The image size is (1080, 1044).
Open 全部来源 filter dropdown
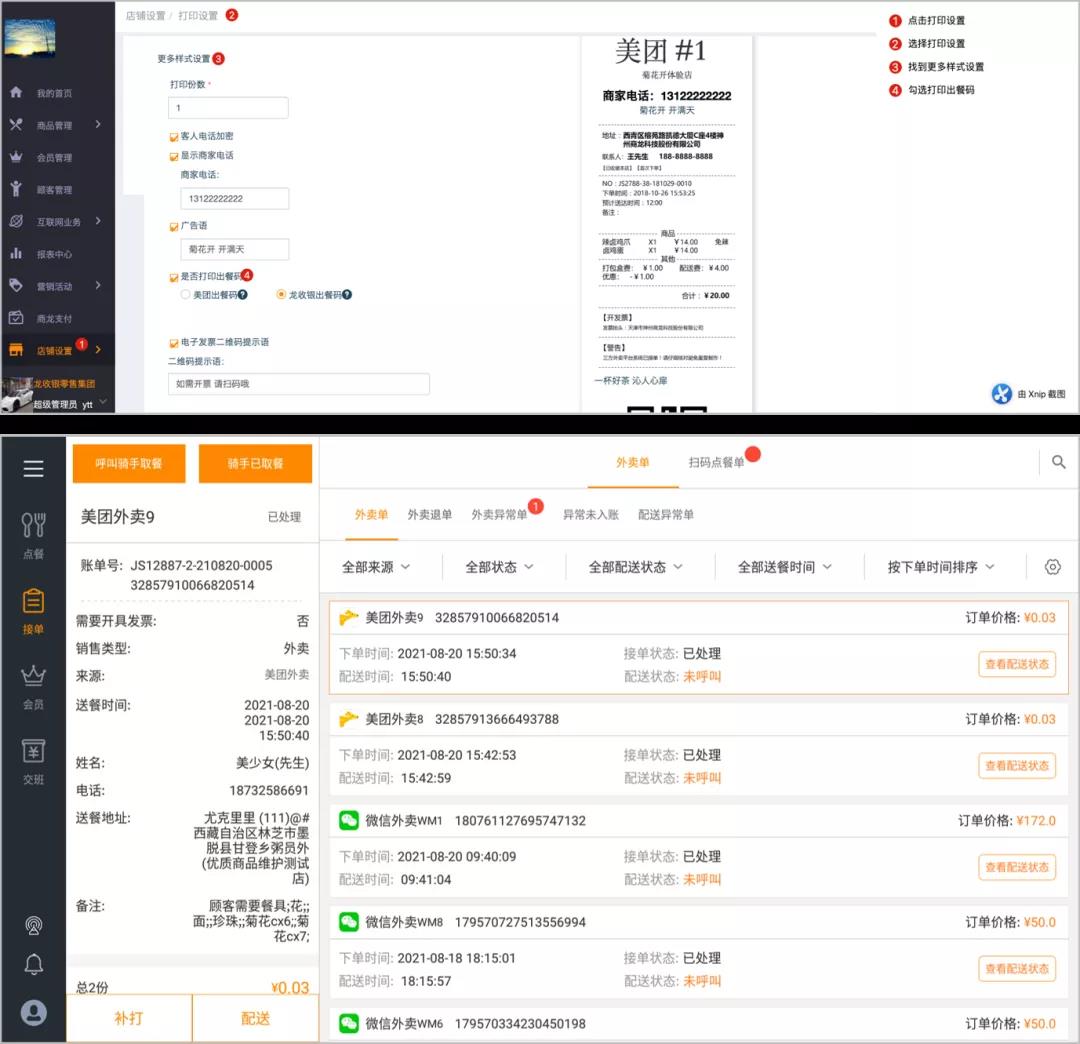click(376, 567)
